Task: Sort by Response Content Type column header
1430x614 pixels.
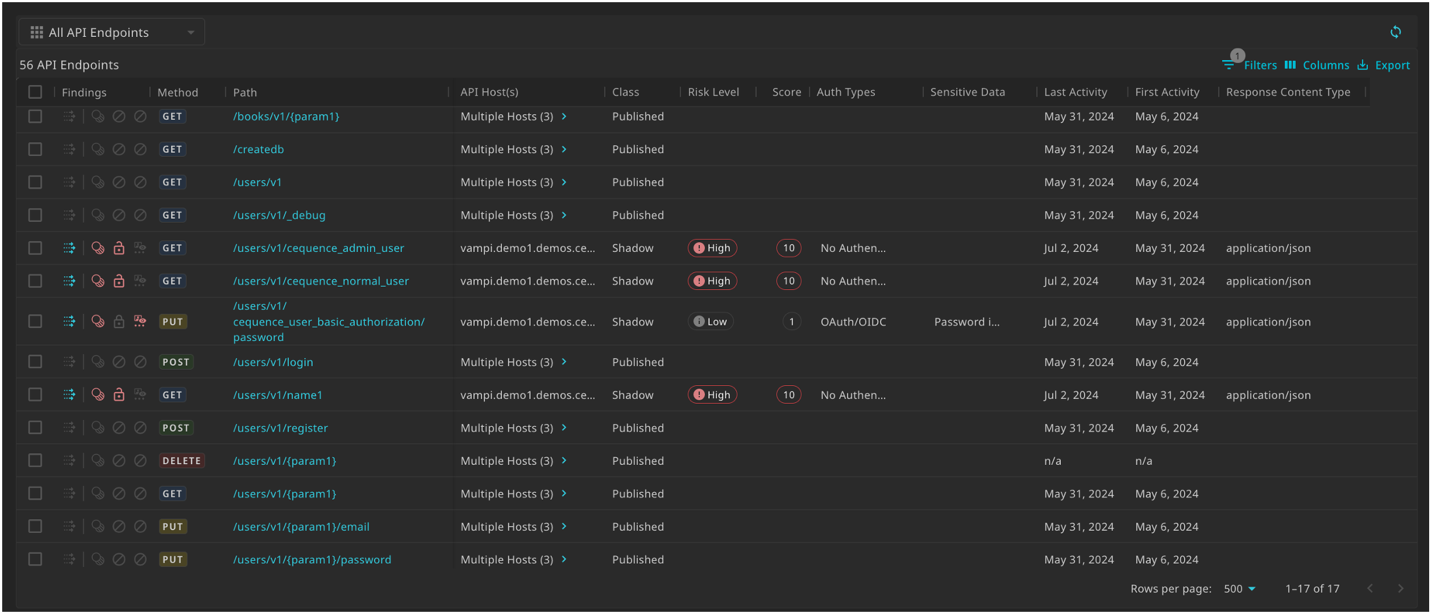Action: (1288, 92)
